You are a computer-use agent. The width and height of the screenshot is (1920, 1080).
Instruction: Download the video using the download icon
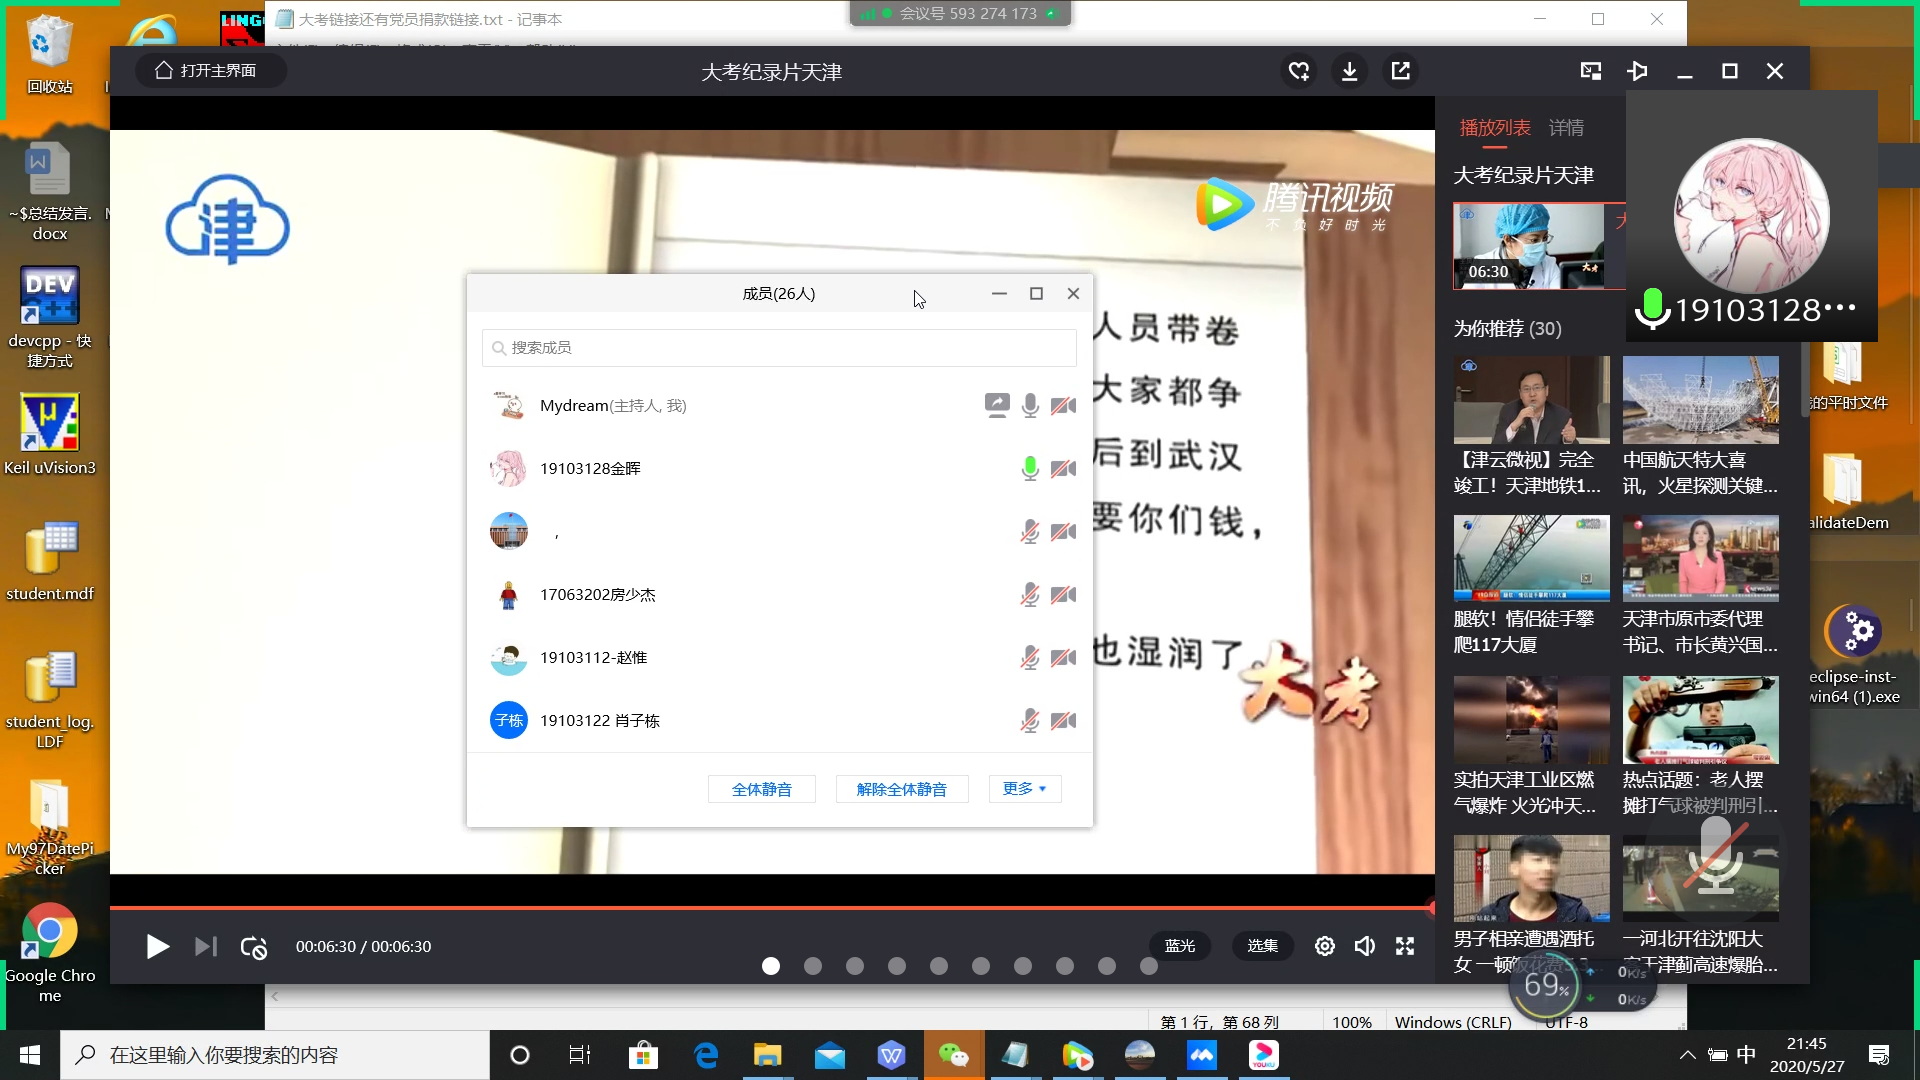pyautogui.click(x=1350, y=71)
